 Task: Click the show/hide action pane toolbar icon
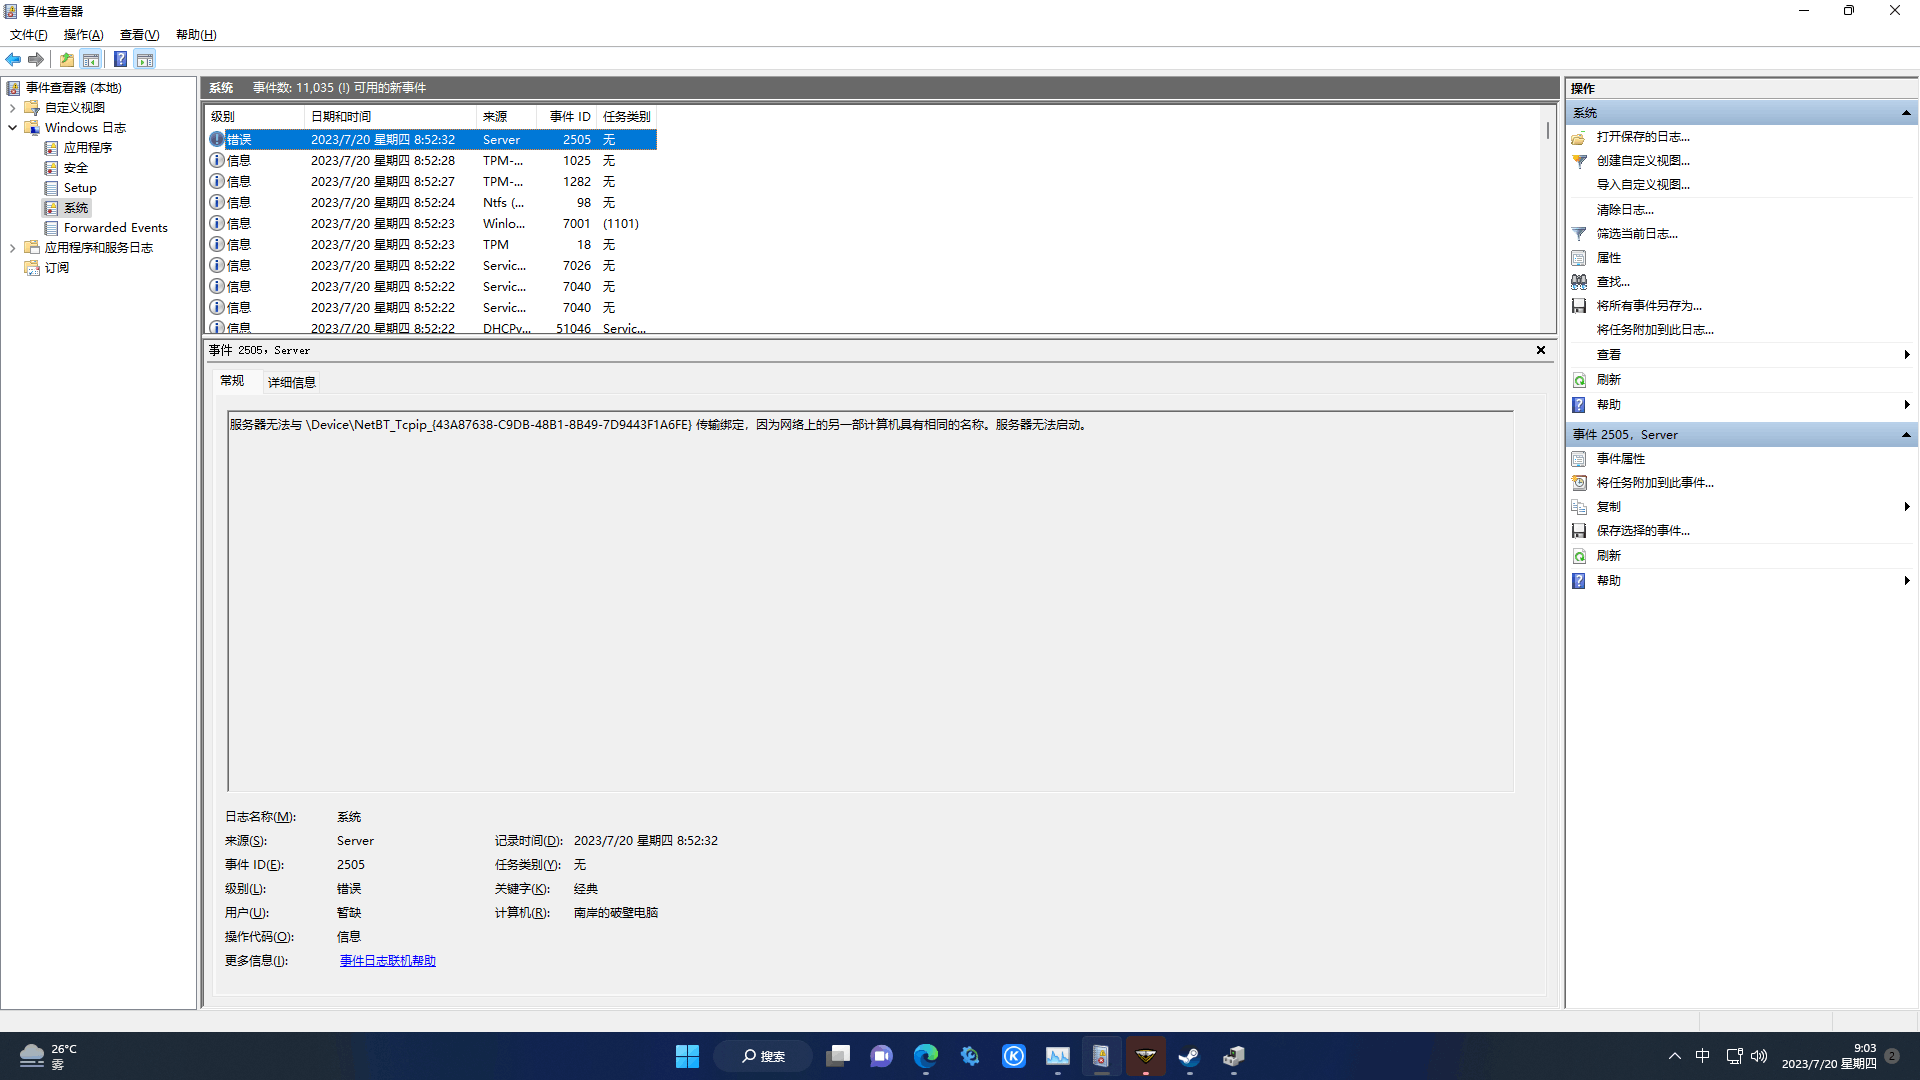(145, 60)
